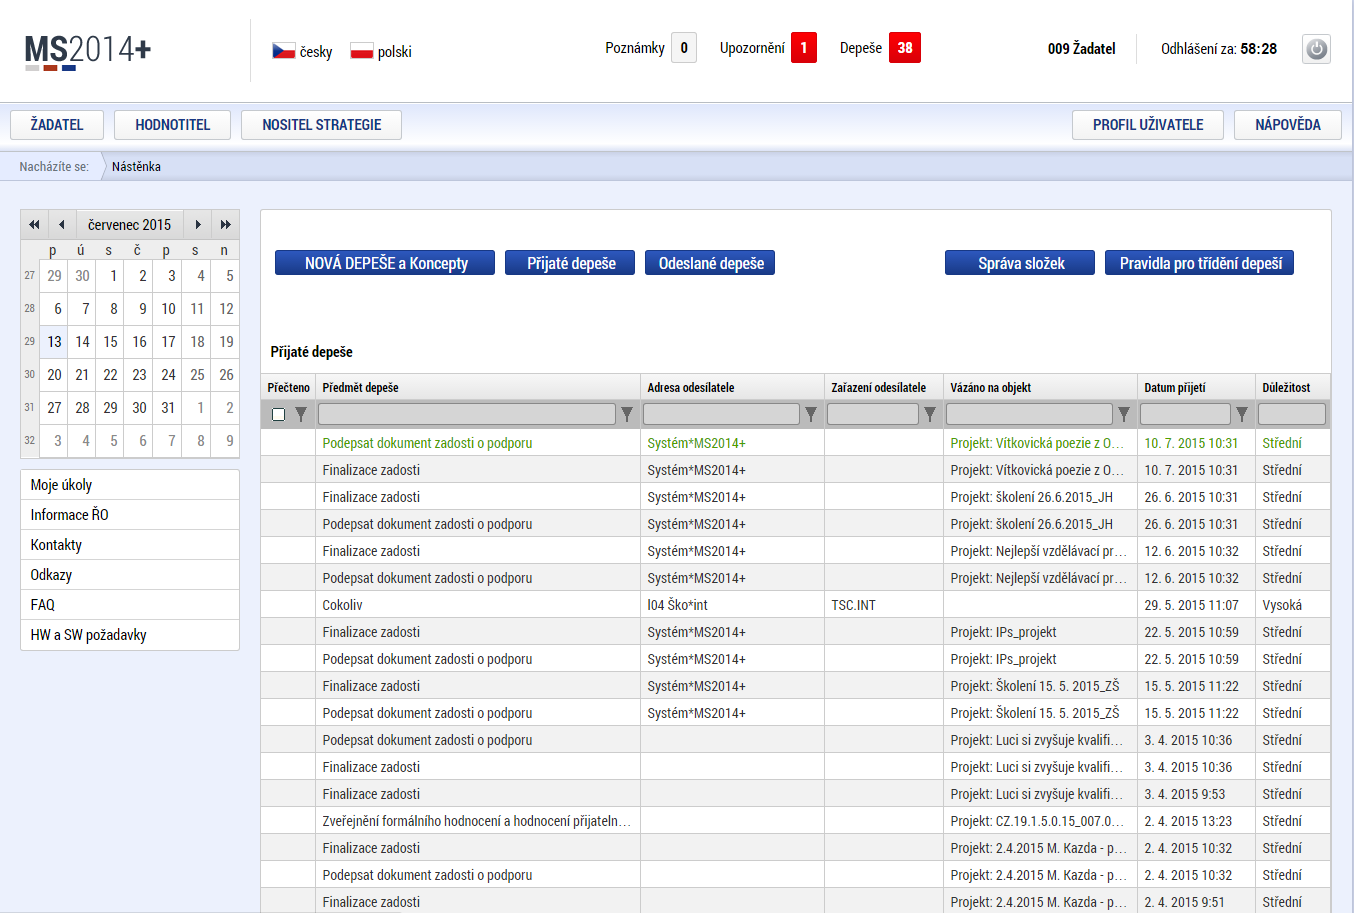The image size is (1354, 913).
Task: Open the NÁPOVĚDA menu
Action: [1288, 125]
